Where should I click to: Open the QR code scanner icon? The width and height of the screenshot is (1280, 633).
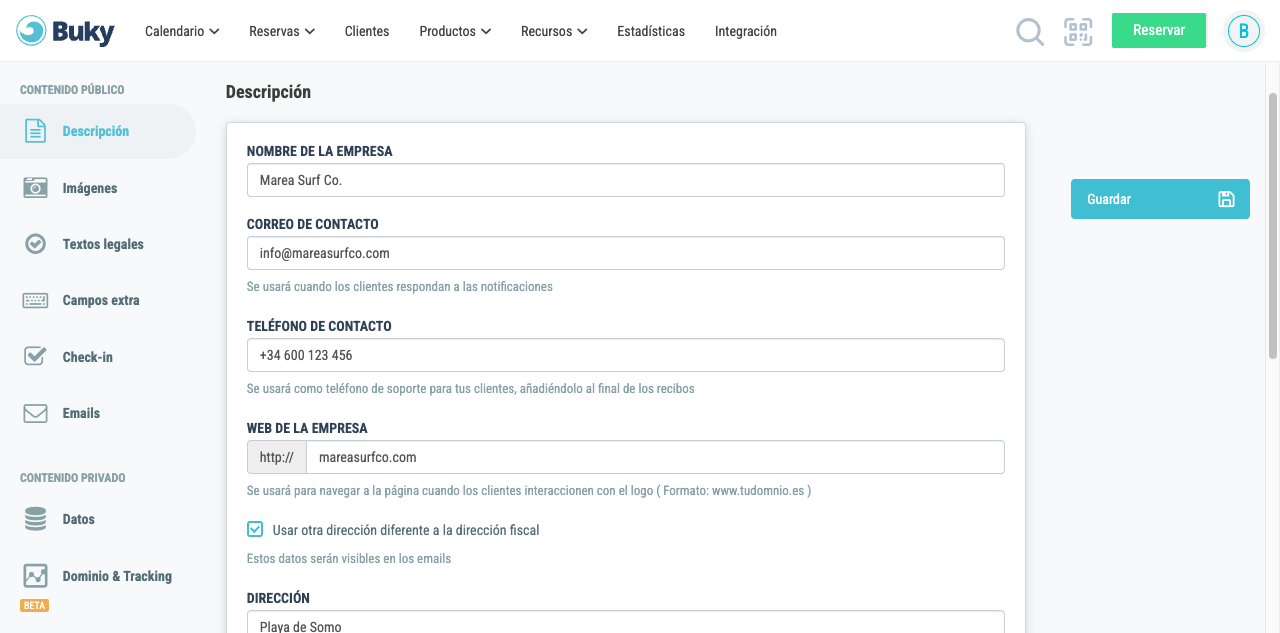[1078, 32]
